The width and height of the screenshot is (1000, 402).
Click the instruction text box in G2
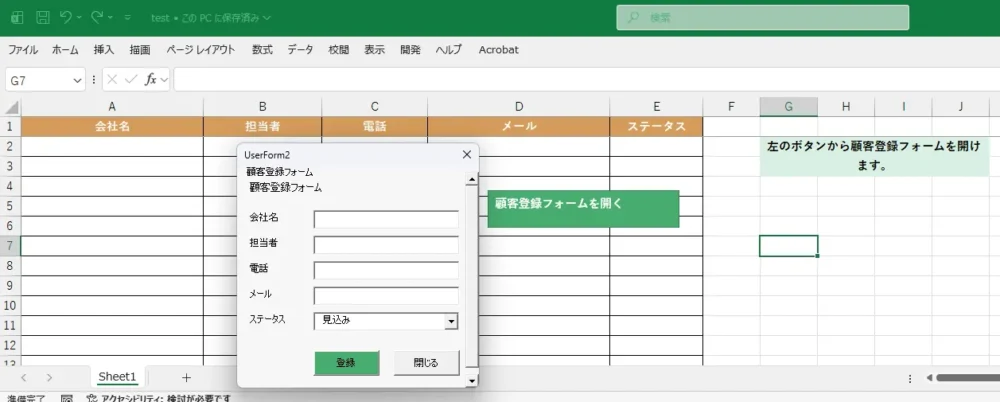pyautogui.click(x=874, y=156)
